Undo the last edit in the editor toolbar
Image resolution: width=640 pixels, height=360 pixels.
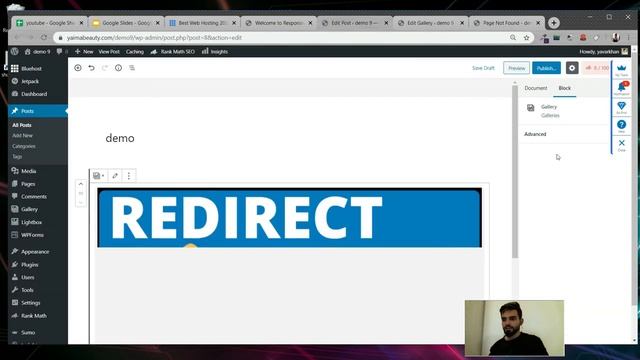tap(91, 68)
